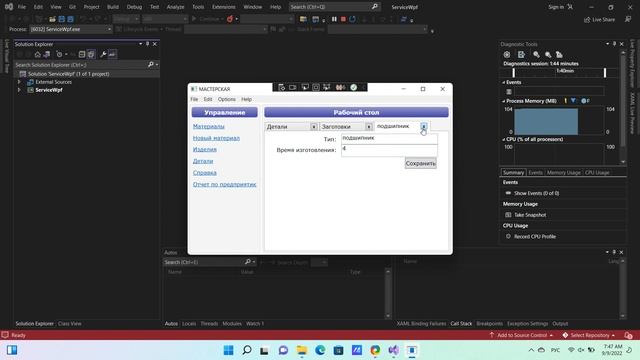Image resolution: width=640 pixels, height=360 pixels.
Task: Open the Новый материал link
Action: point(216,138)
